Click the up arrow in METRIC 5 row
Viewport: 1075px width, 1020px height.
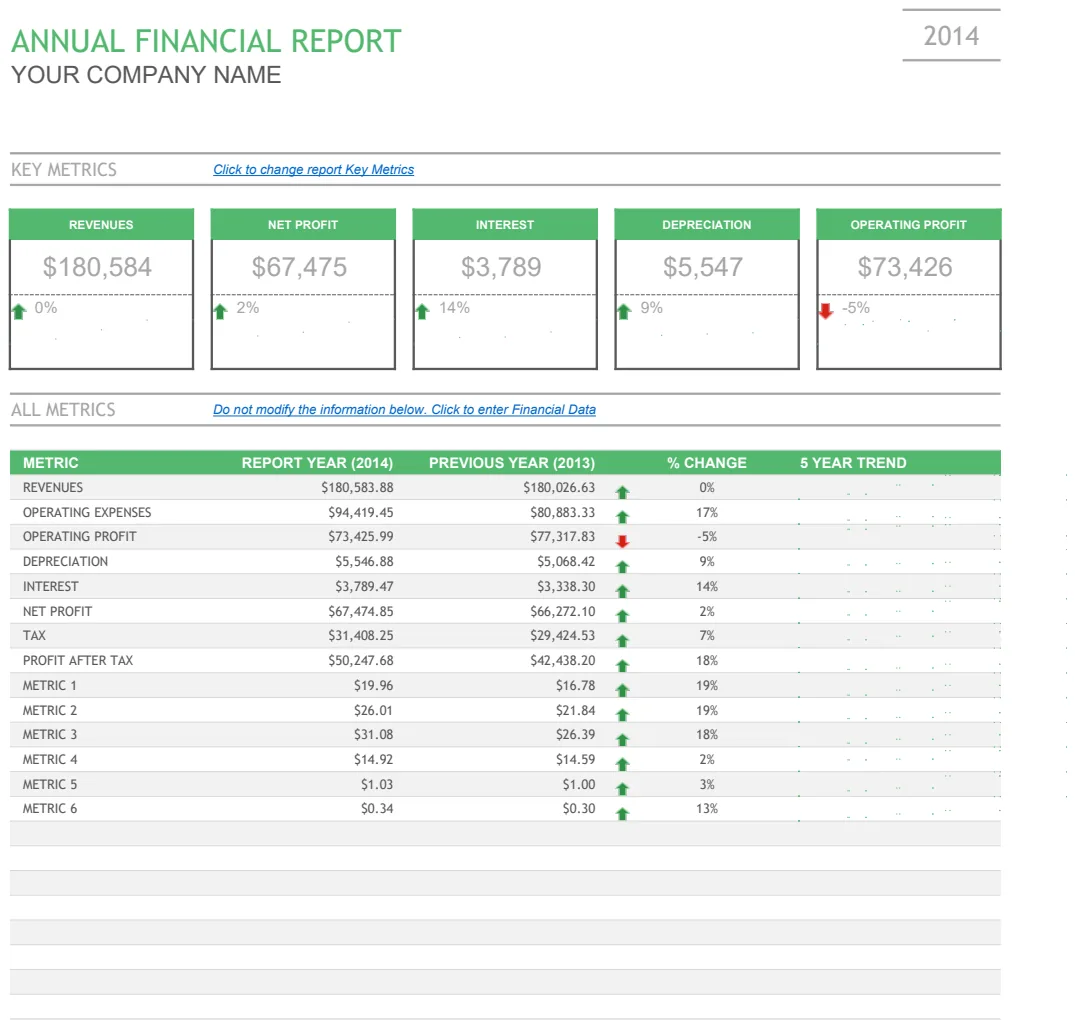623,788
